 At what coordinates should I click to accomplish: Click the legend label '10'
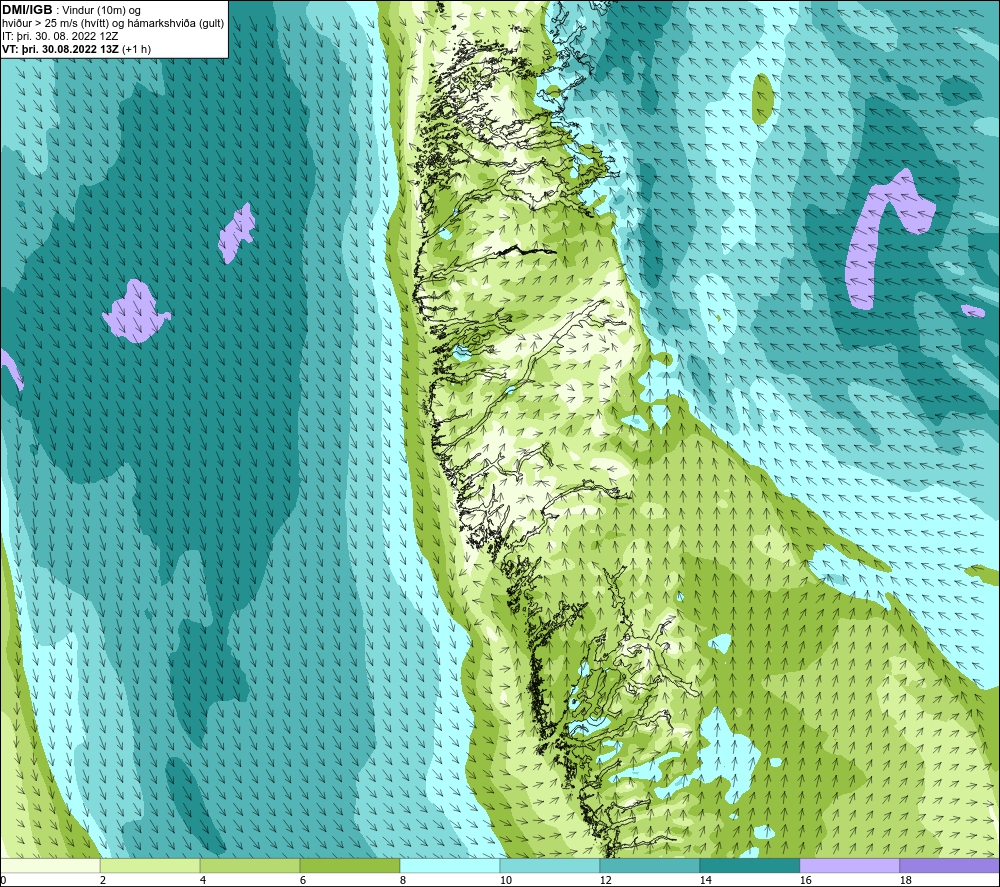coord(505,881)
